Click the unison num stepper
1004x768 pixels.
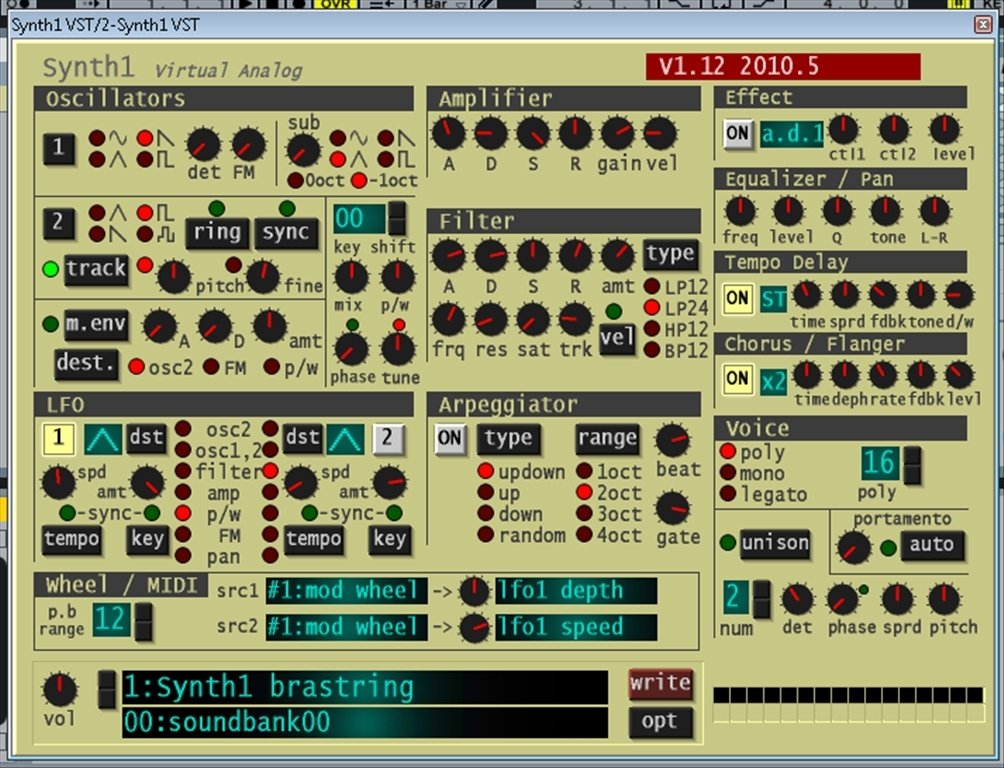761,600
